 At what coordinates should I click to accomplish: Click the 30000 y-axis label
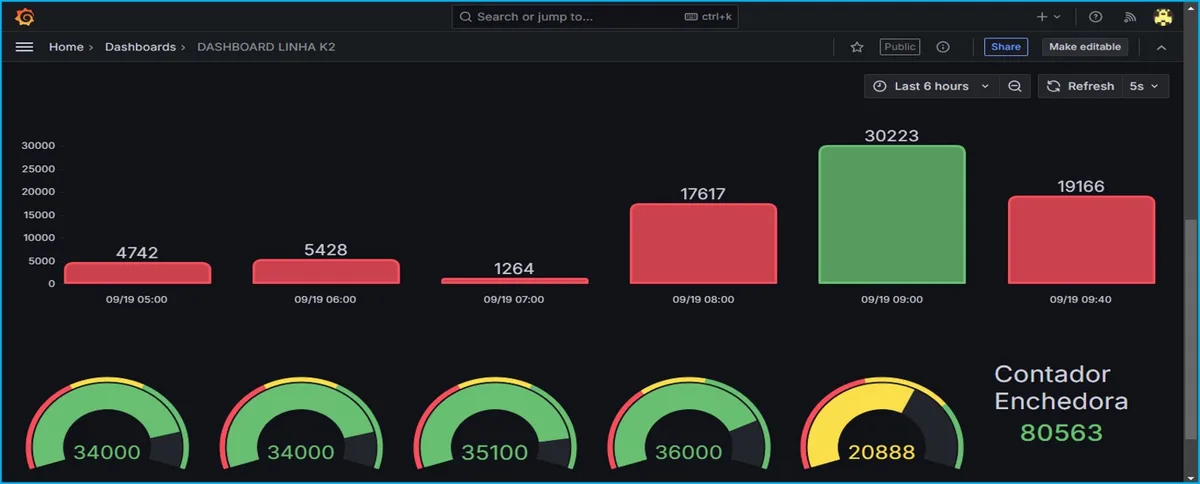click(38, 145)
